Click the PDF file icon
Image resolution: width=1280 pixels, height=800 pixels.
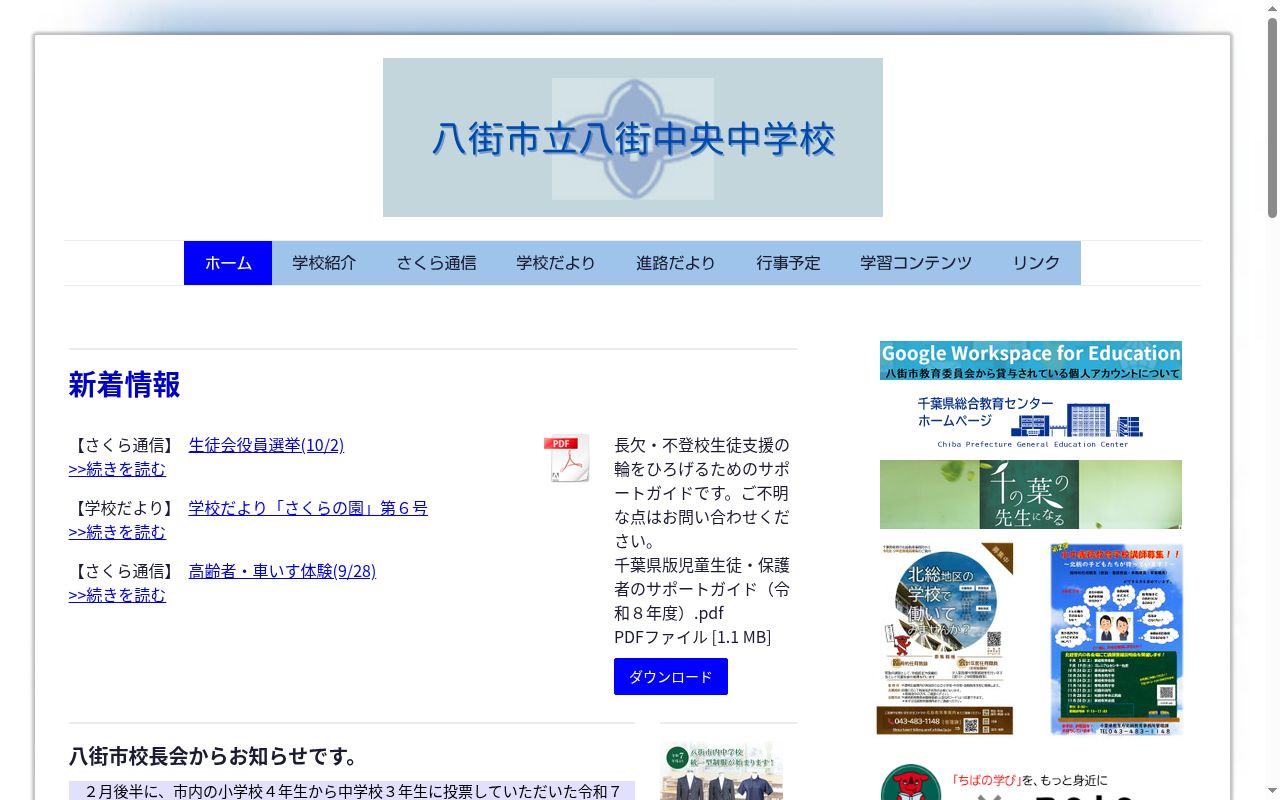point(567,458)
